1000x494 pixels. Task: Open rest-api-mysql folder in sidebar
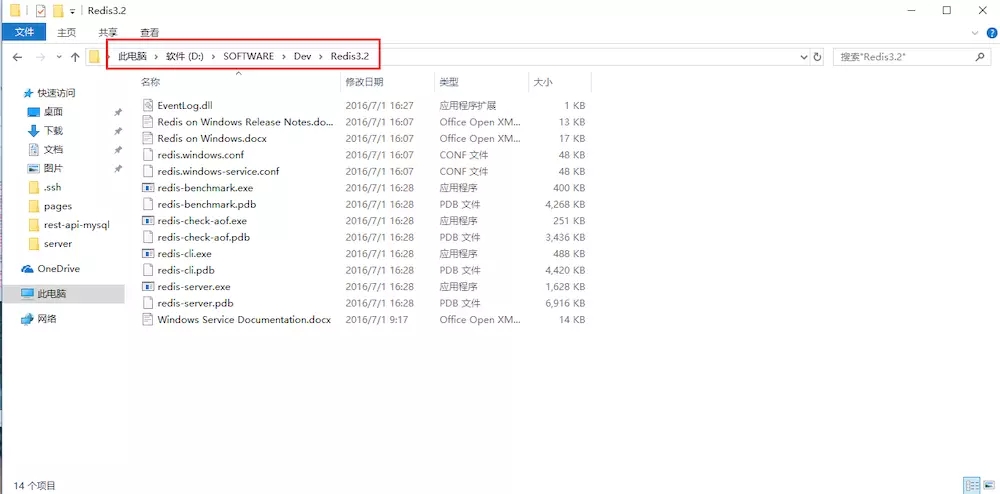(x=77, y=225)
